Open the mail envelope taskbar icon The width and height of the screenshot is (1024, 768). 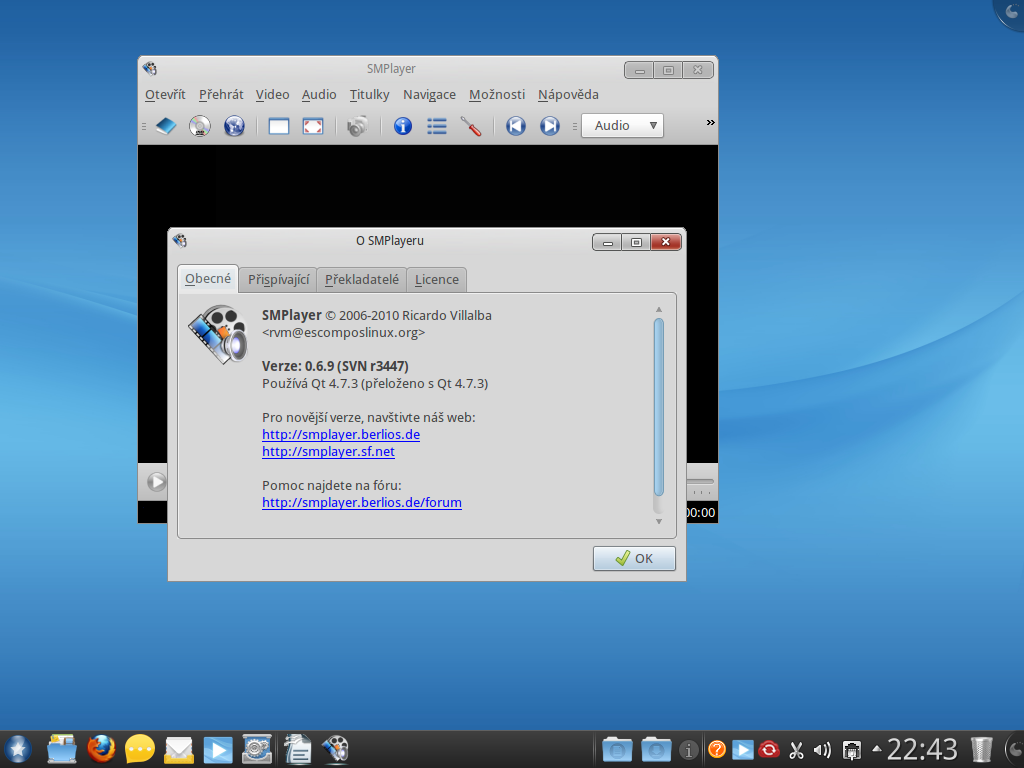pyautogui.click(x=179, y=749)
